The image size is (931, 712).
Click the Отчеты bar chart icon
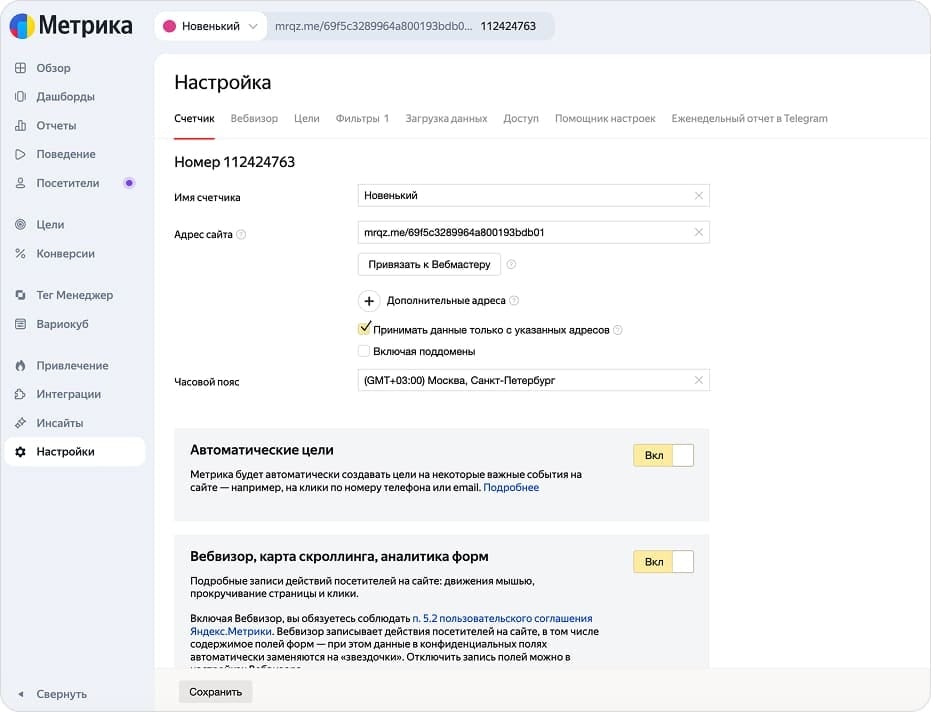click(x=20, y=125)
